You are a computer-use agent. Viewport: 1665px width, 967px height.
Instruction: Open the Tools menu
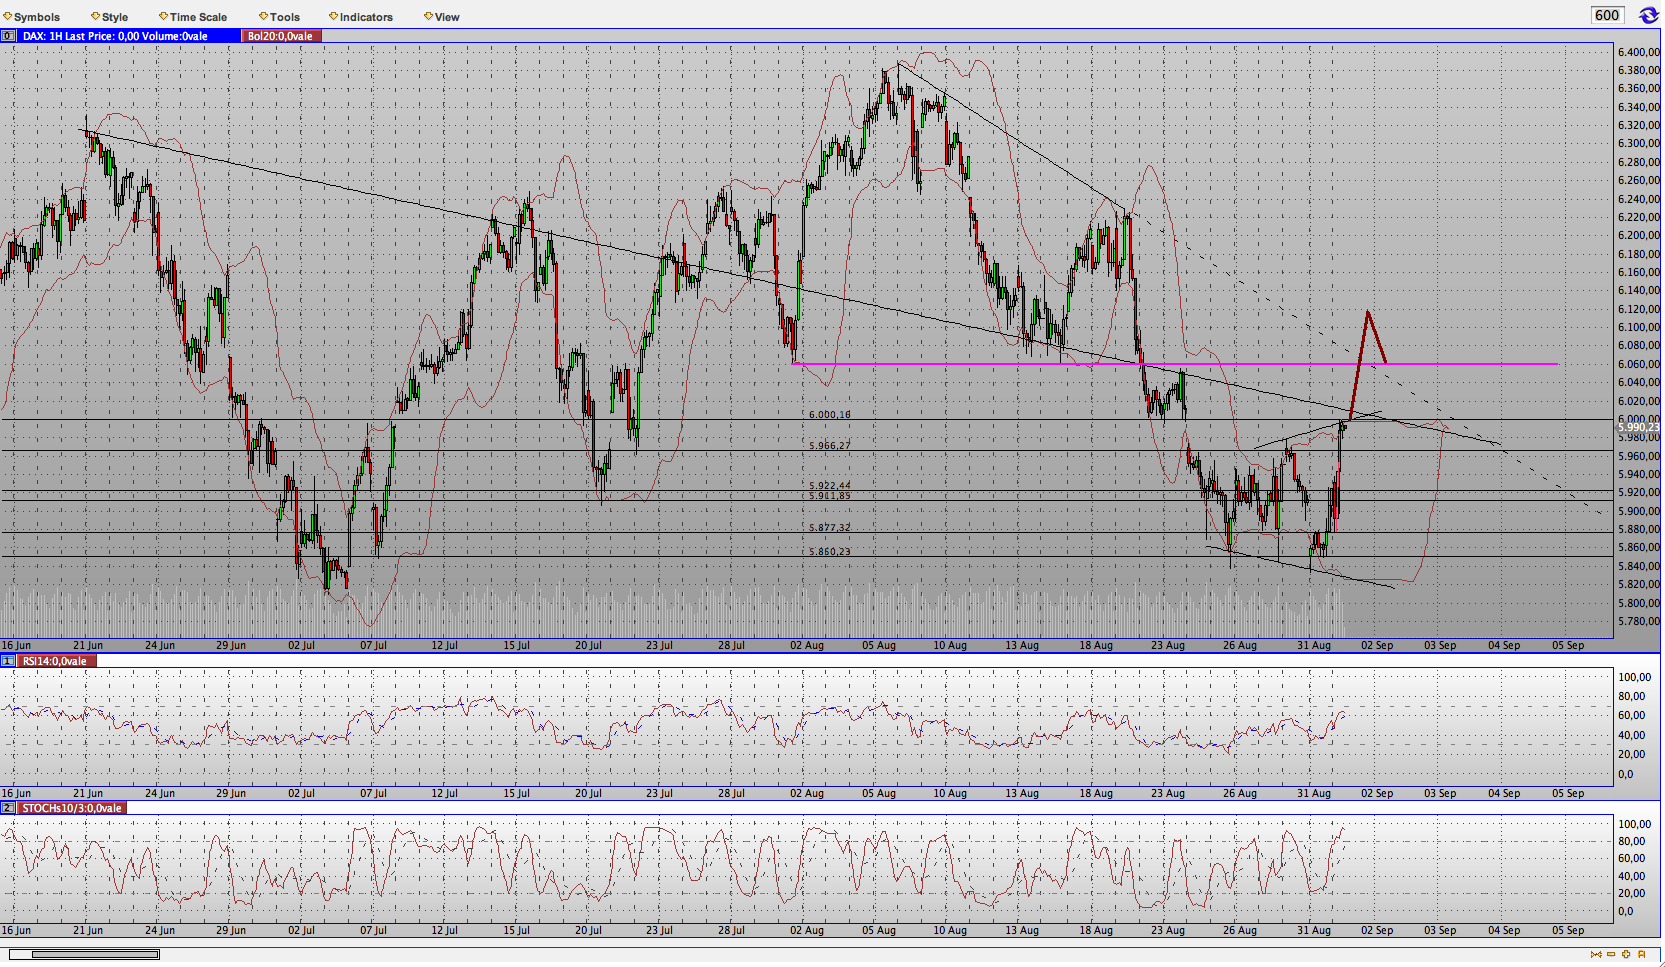click(x=279, y=17)
